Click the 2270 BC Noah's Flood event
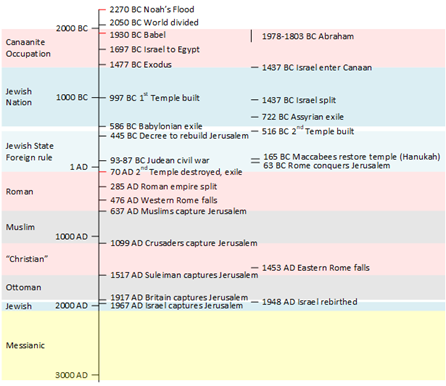 click(x=152, y=9)
